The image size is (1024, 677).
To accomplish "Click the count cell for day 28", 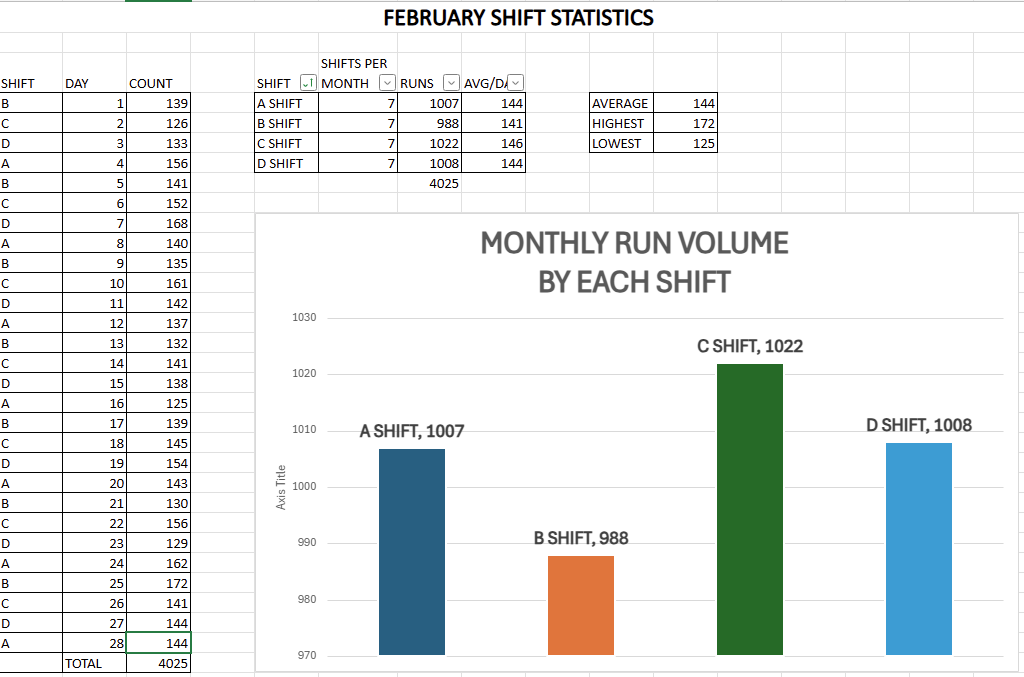I will click(159, 643).
